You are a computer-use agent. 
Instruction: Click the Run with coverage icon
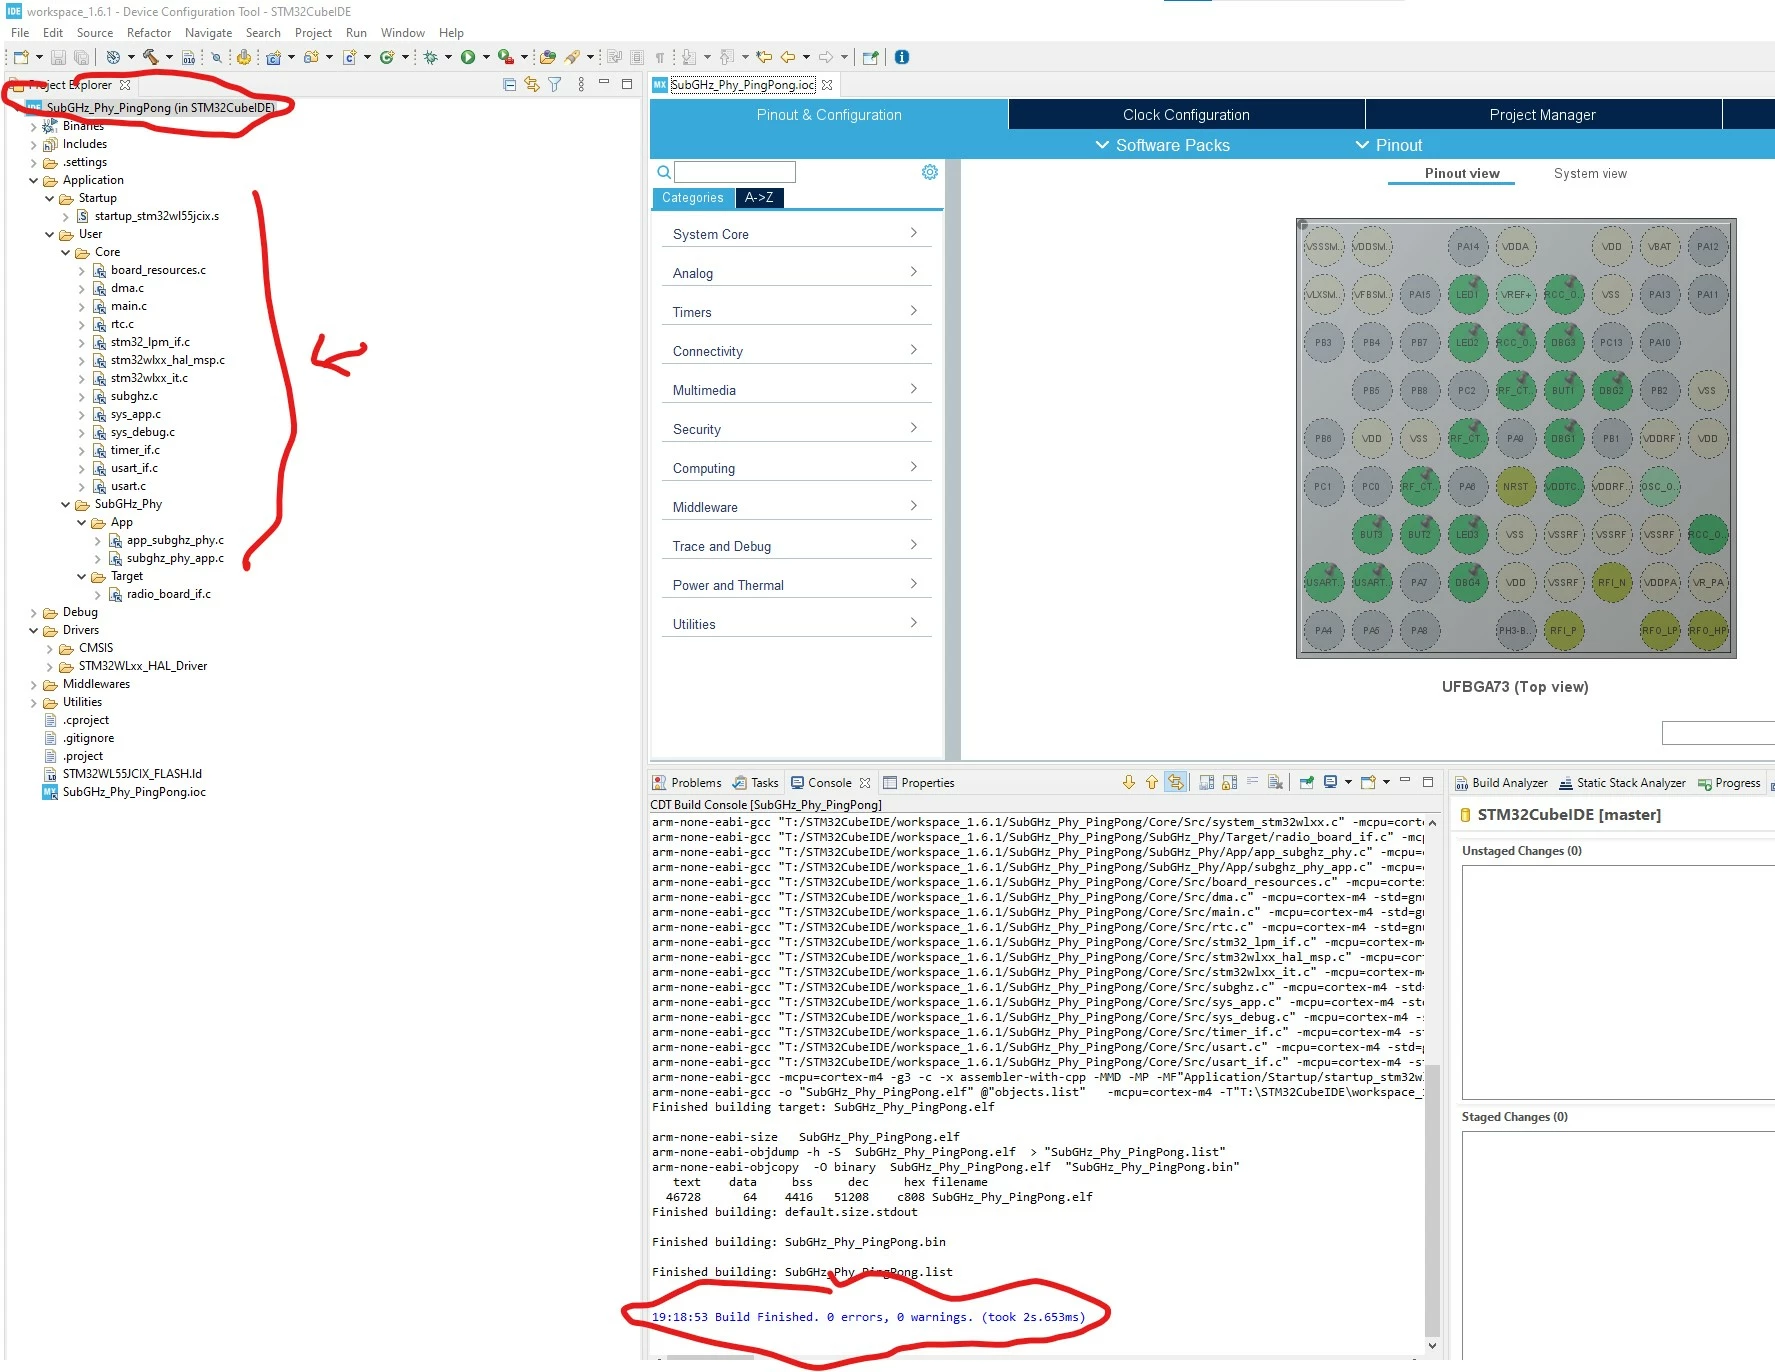click(506, 57)
